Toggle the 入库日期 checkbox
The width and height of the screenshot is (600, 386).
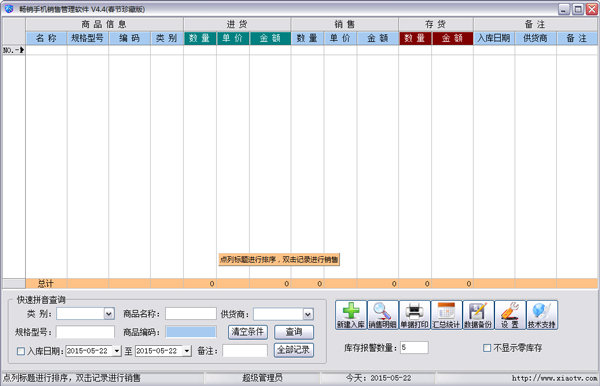point(21,351)
